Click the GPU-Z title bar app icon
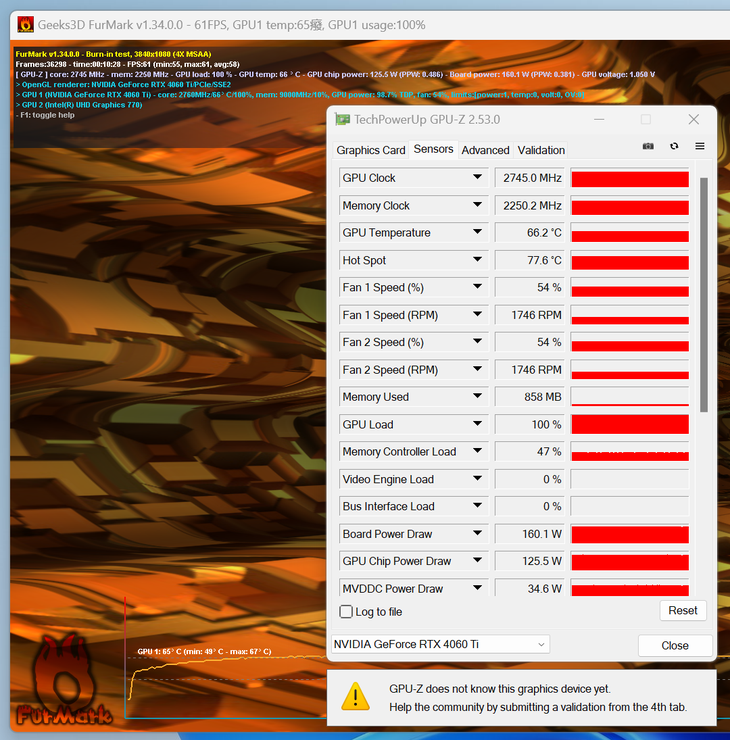Screen dimensions: 730x740 click(x=342, y=120)
